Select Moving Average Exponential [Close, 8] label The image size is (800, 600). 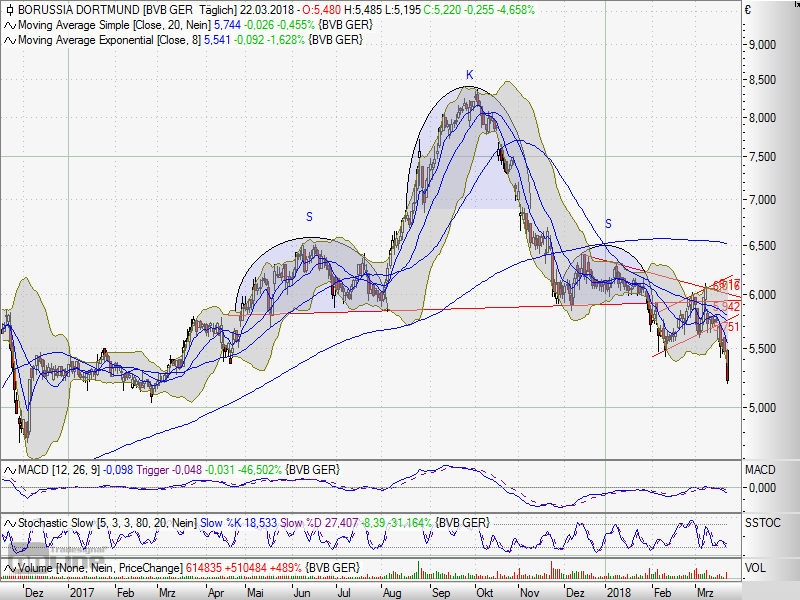110,40
